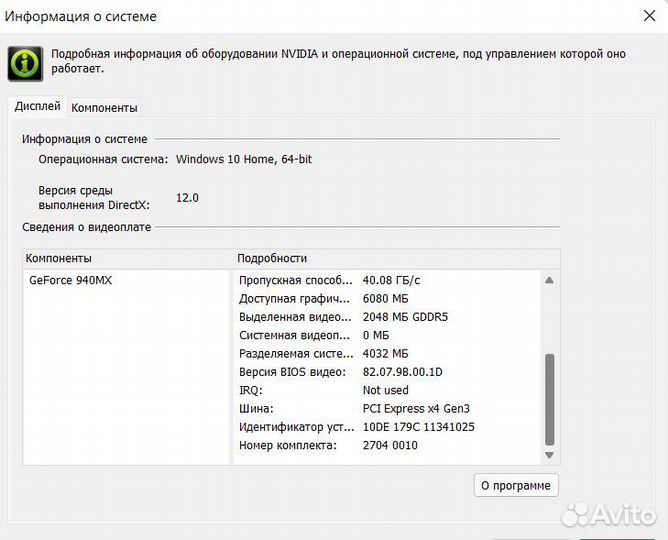668x540 pixels.
Task: Click the Подробности column header
Action: pos(272,258)
